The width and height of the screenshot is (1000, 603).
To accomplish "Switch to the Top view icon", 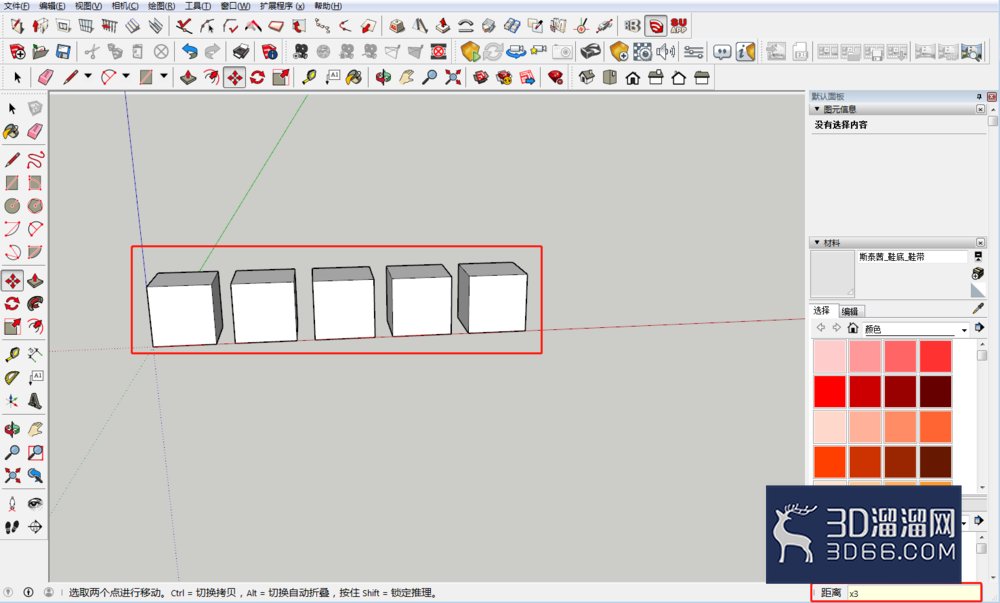I will pyautogui.click(x=610, y=78).
